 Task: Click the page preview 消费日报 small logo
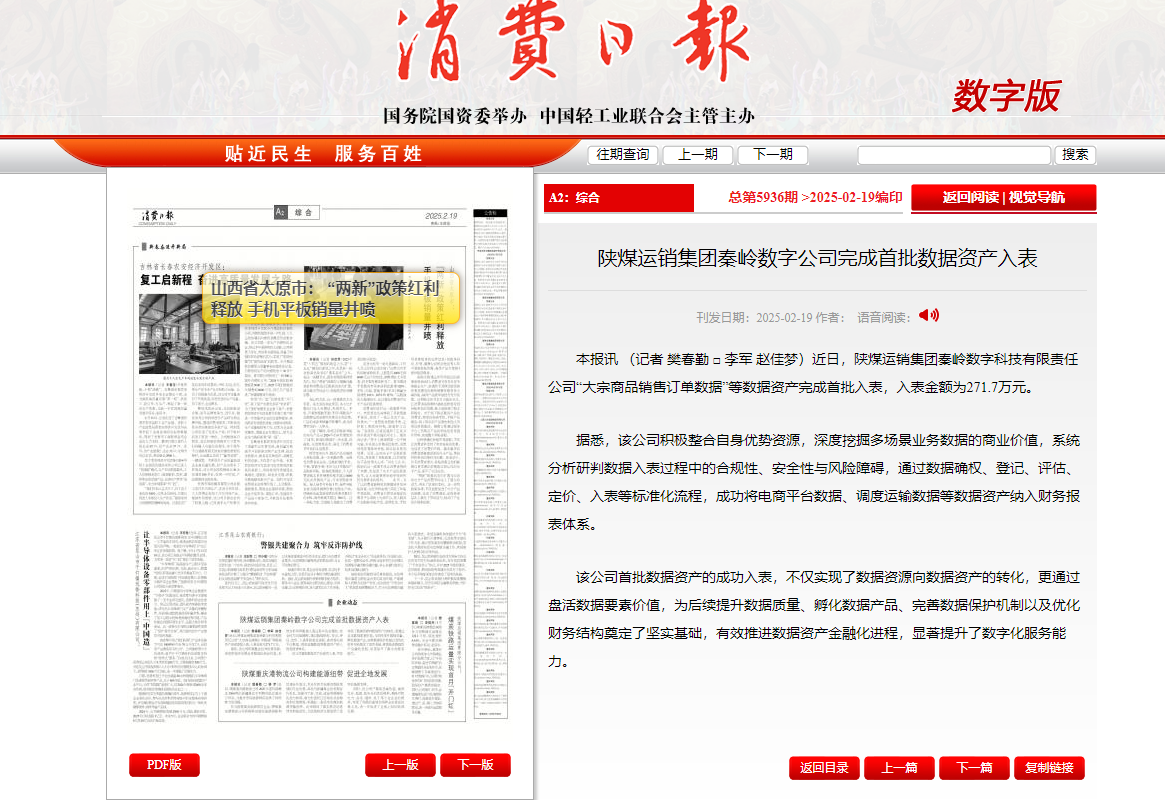pyautogui.click(x=158, y=216)
